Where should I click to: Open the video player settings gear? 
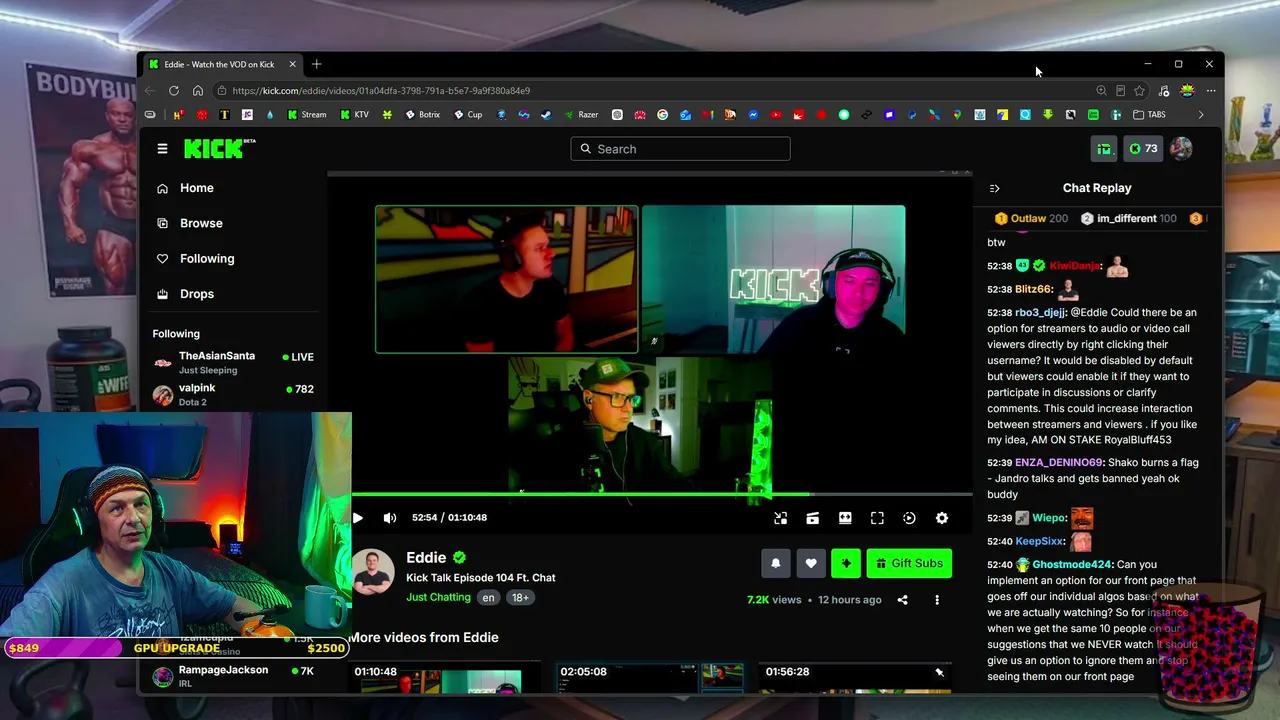pyautogui.click(x=941, y=518)
